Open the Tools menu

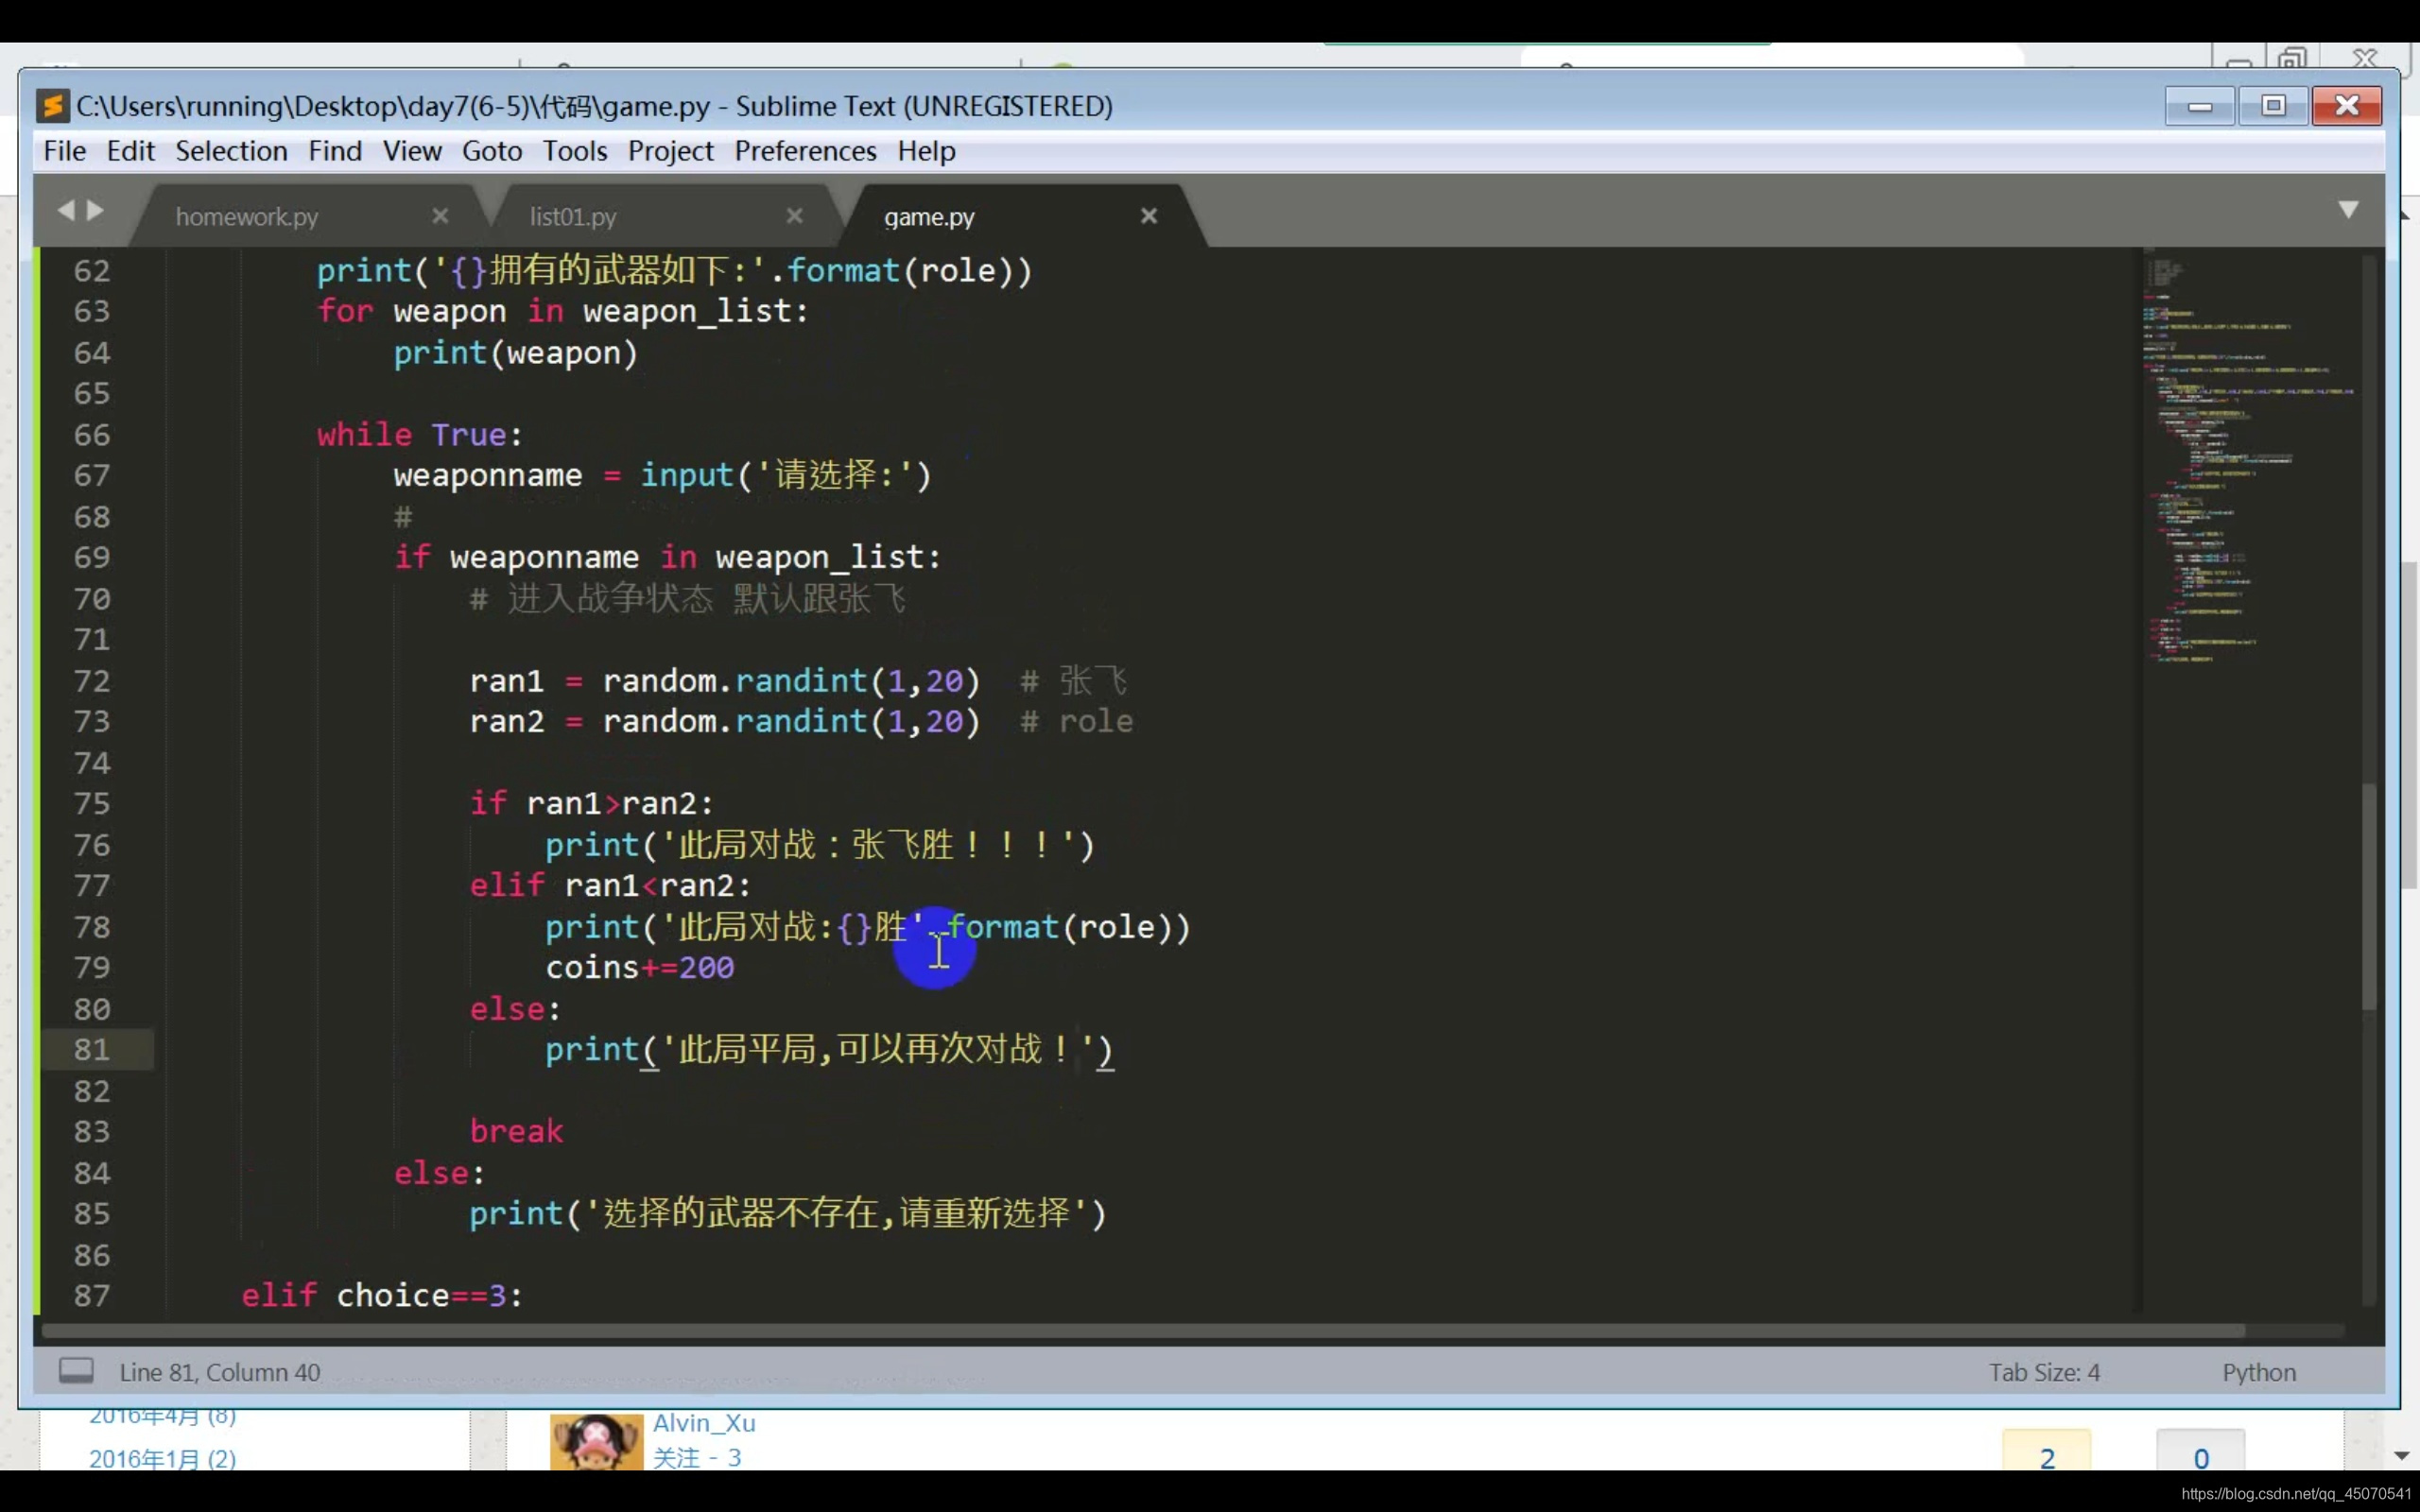[574, 151]
